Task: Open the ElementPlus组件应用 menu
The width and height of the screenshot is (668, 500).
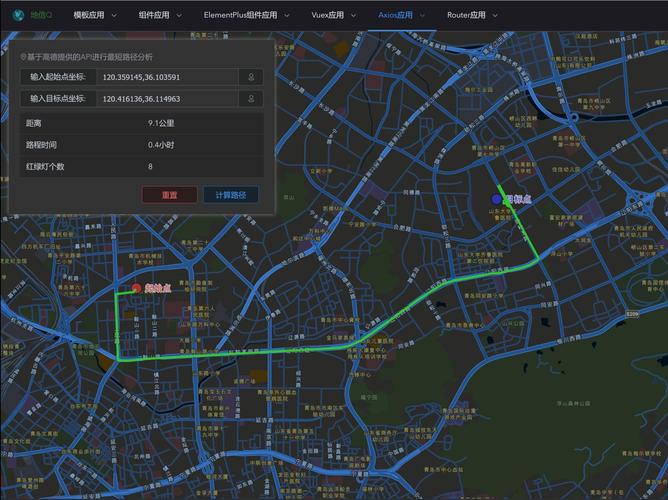Action: [240, 15]
